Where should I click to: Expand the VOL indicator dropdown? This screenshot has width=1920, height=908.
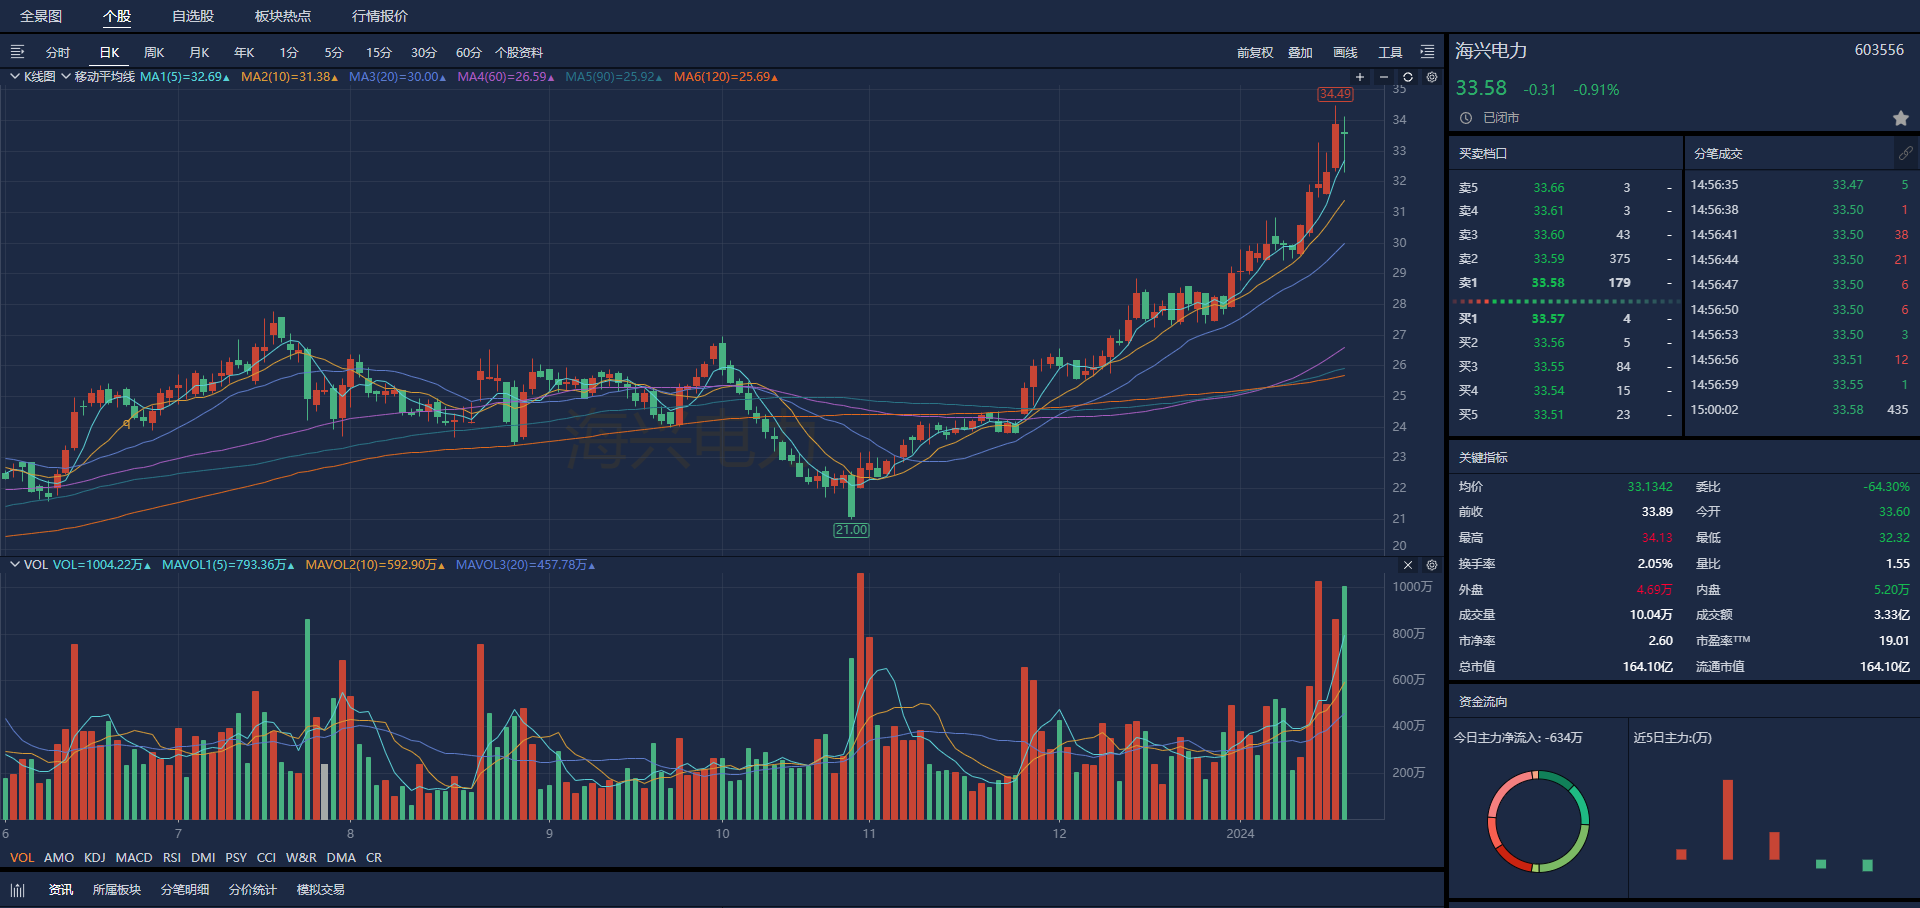click(x=15, y=565)
